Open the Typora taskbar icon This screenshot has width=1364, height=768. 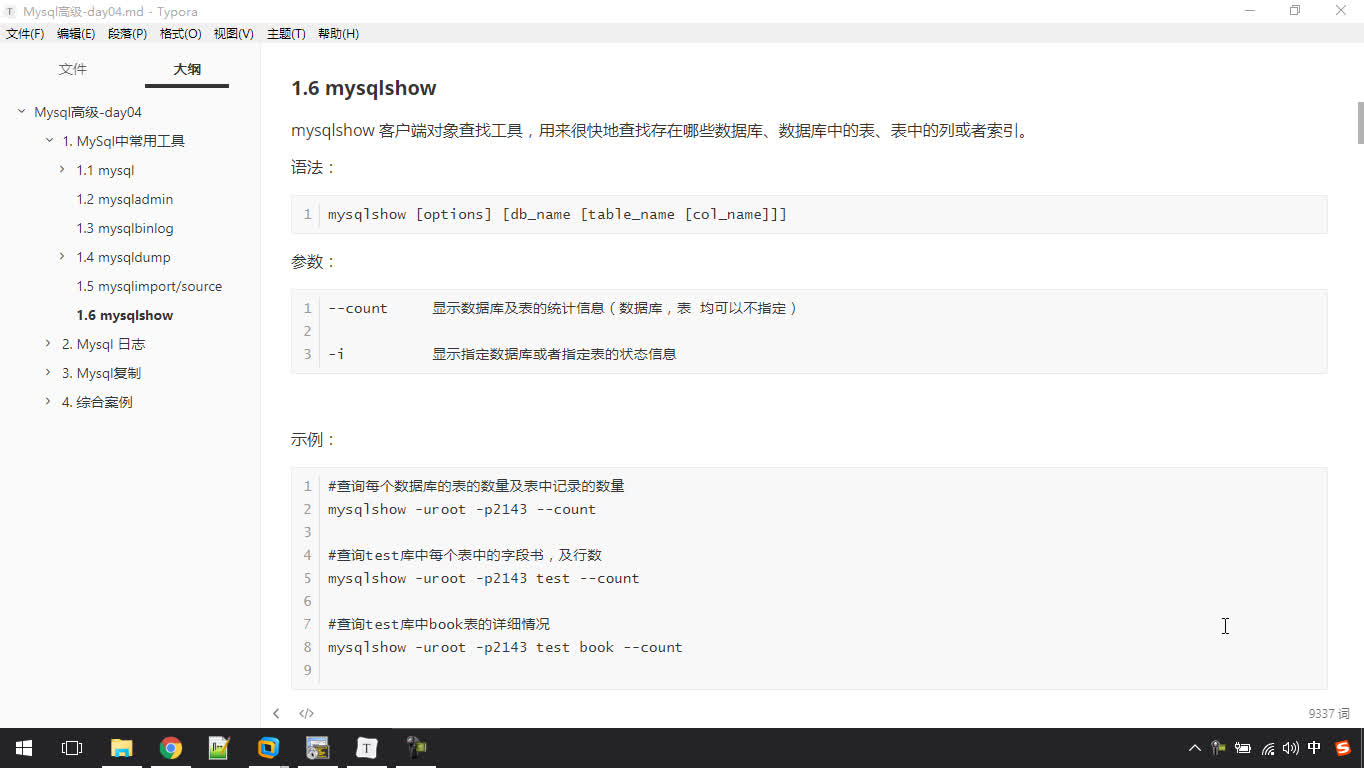click(367, 748)
